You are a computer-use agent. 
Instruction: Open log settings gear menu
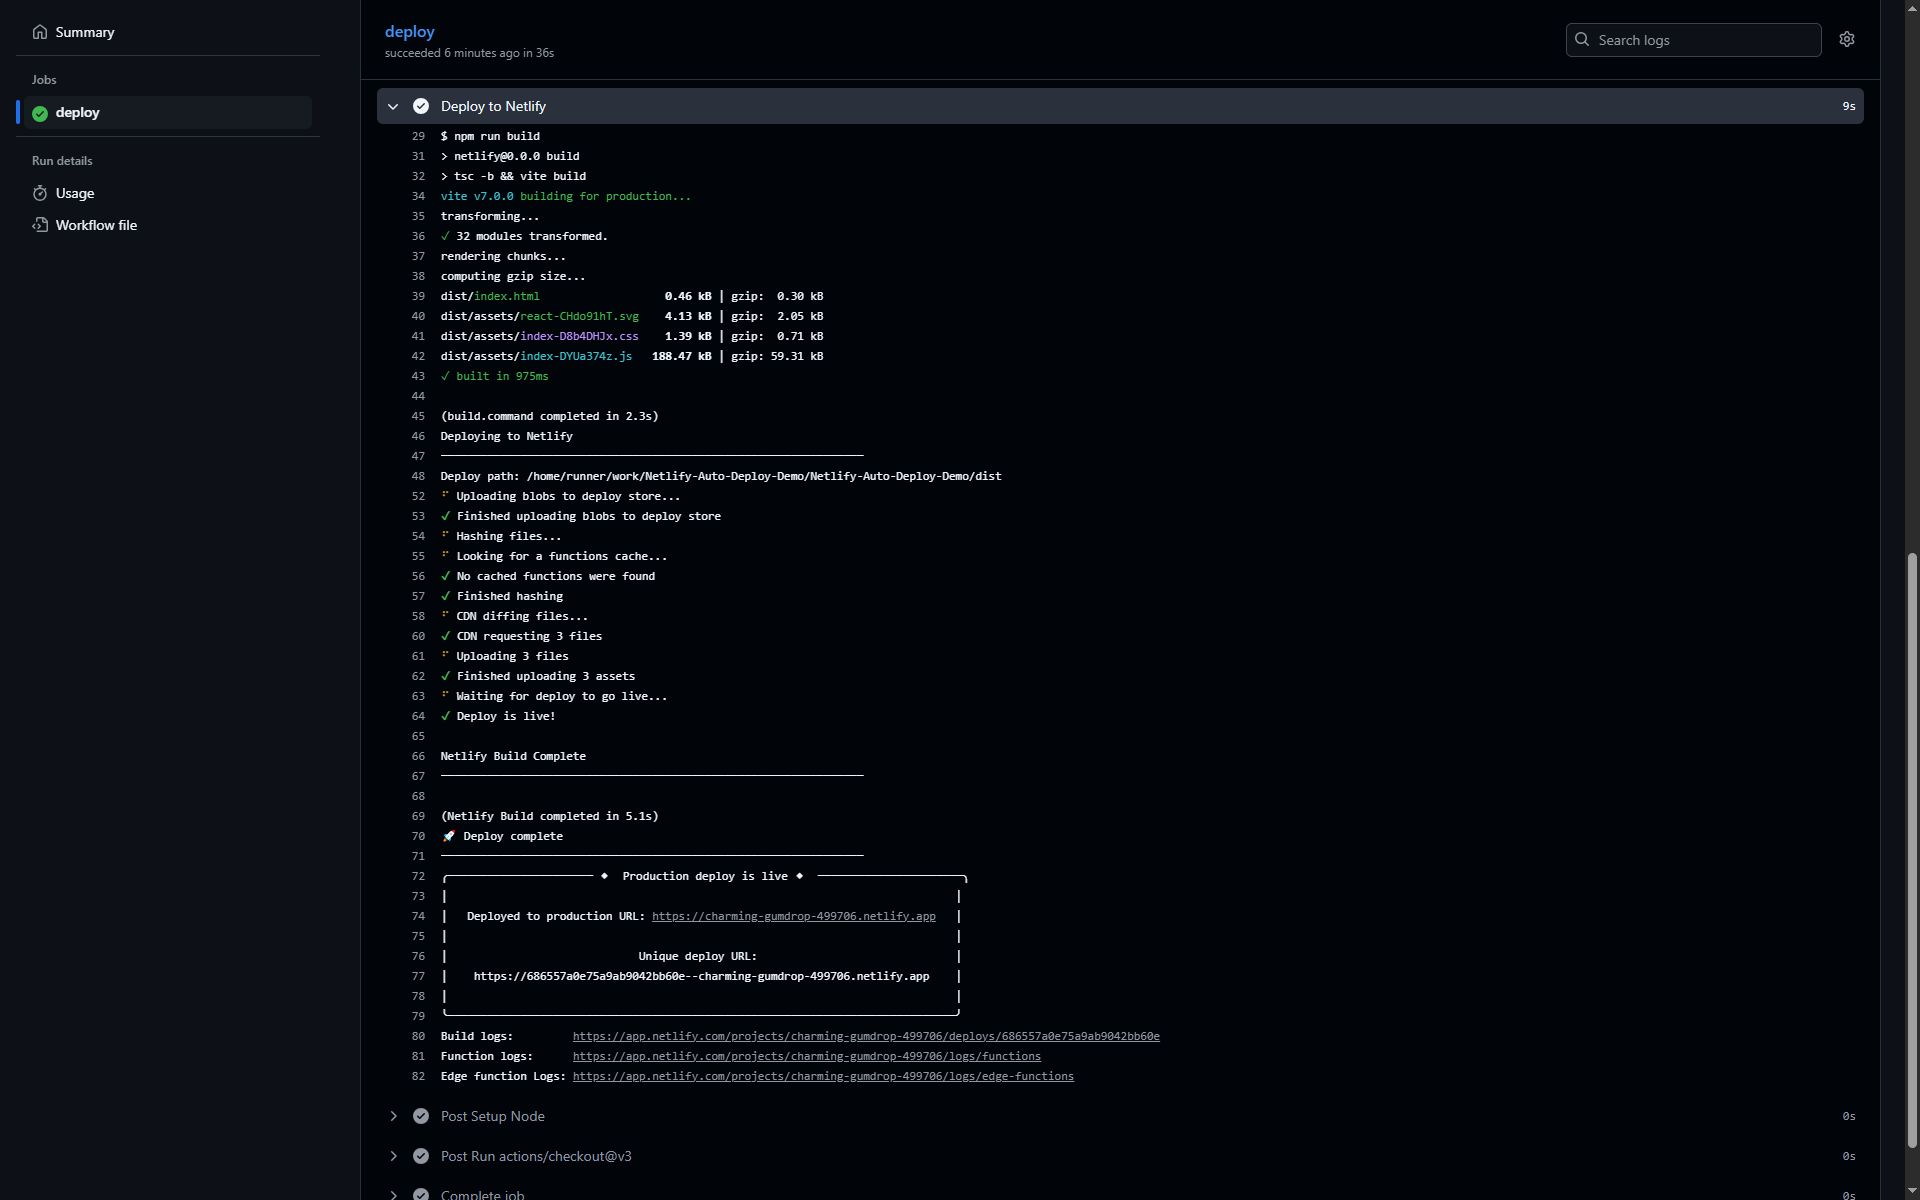[x=1847, y=39]
